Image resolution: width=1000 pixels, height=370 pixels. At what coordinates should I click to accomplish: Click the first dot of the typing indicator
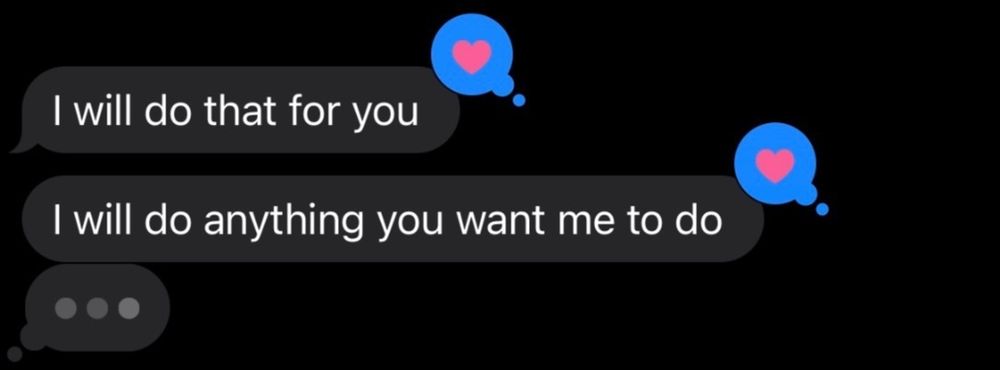tap(66, 308)
